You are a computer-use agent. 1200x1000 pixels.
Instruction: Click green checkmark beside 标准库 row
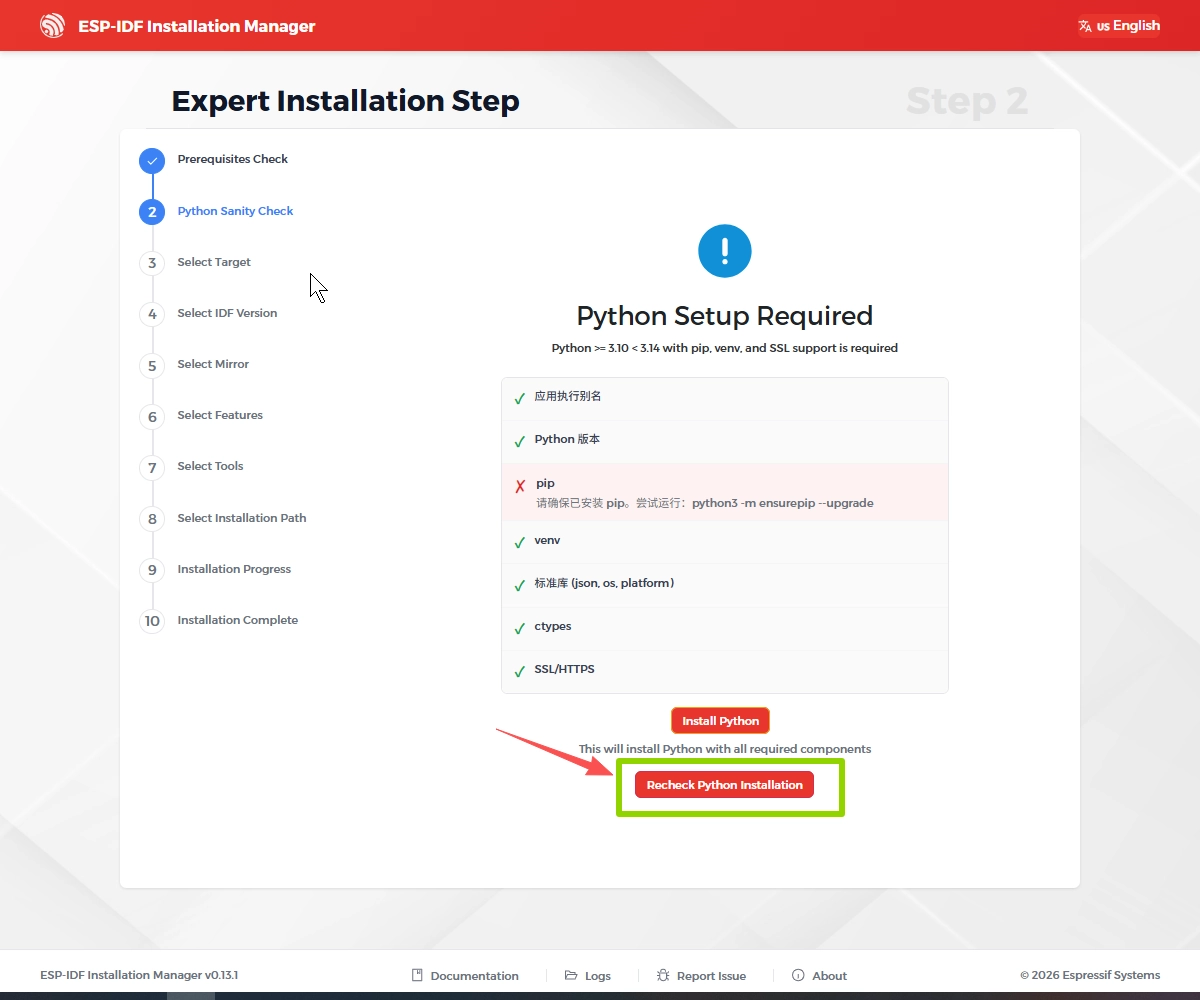click(519, 585)
